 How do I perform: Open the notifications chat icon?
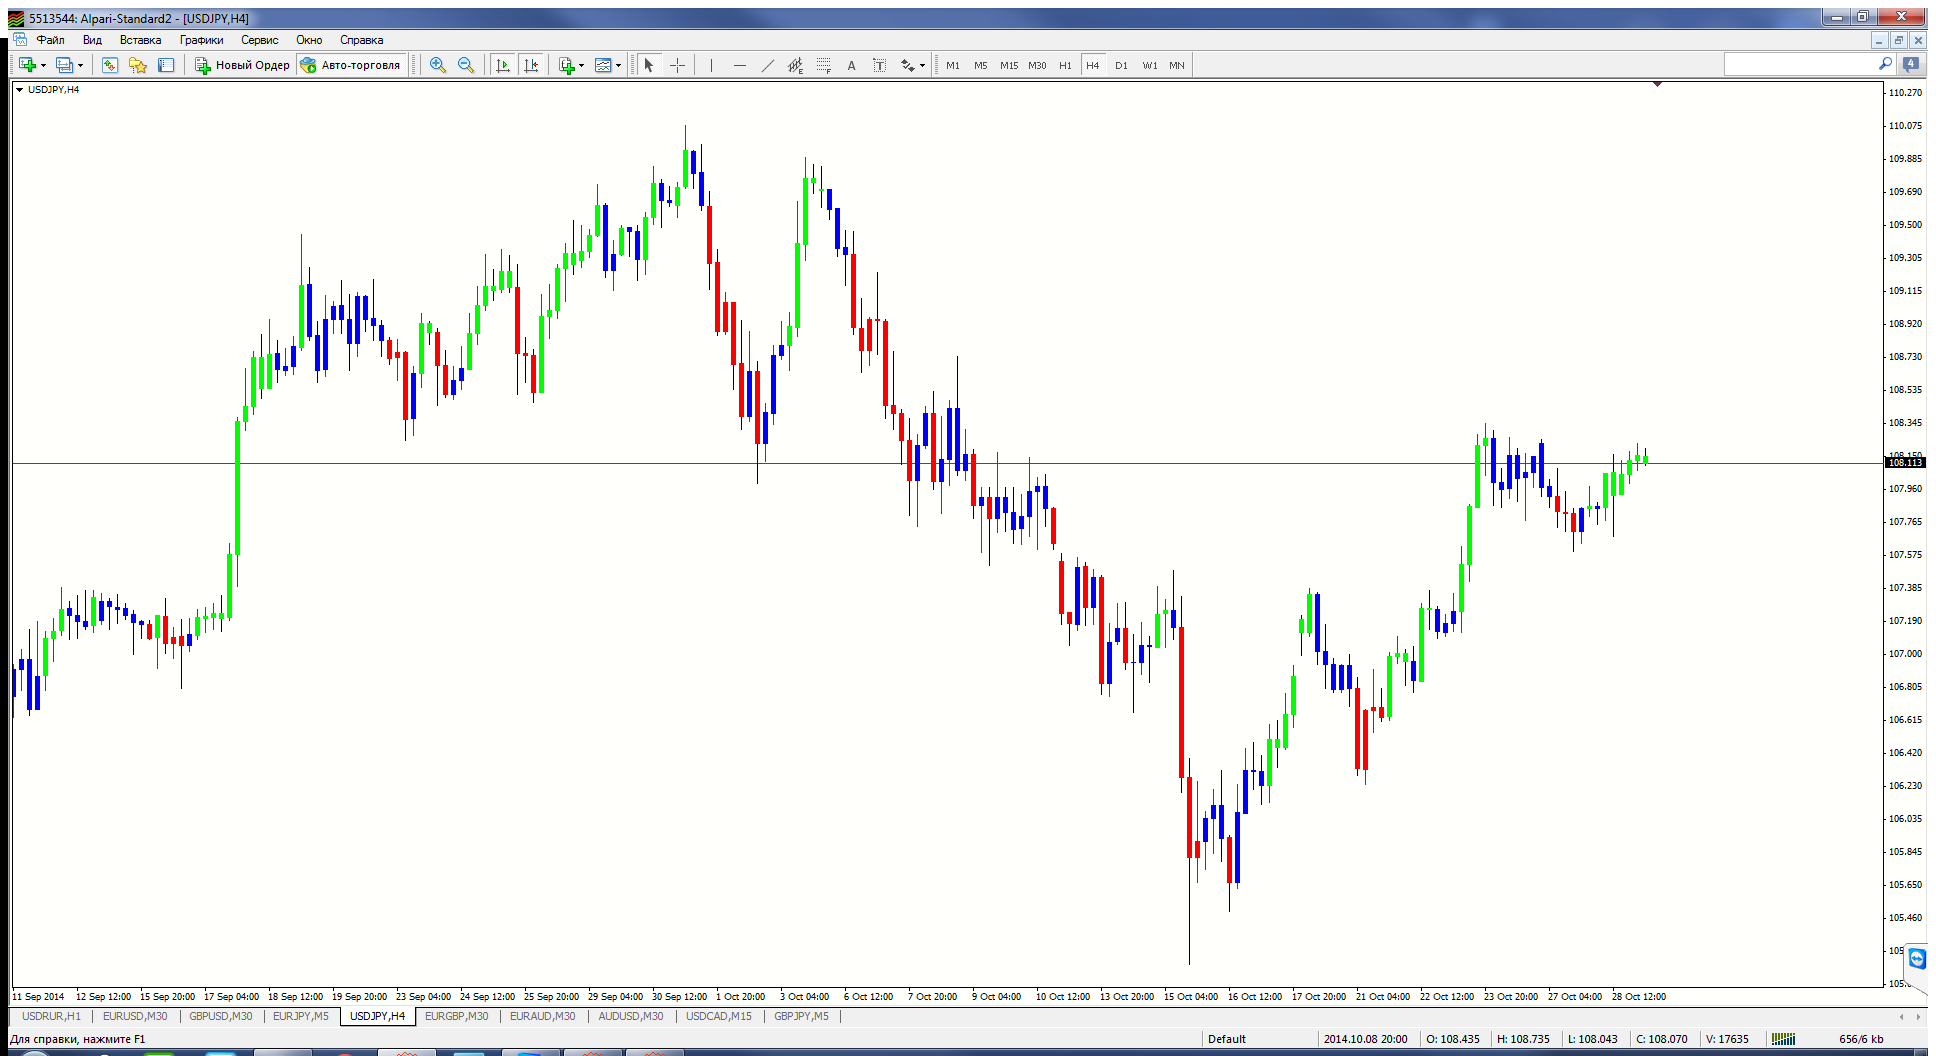tap(1911, 64)
